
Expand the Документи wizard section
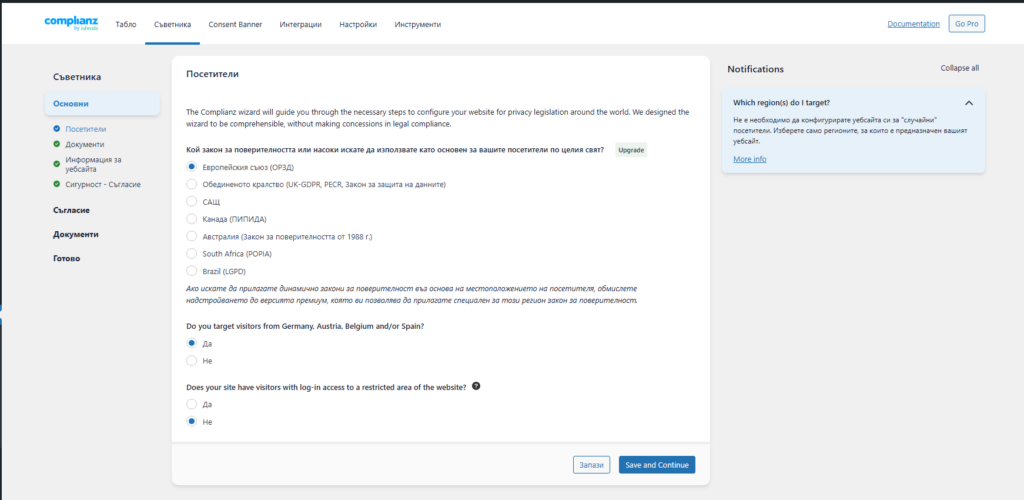point(76,234)
